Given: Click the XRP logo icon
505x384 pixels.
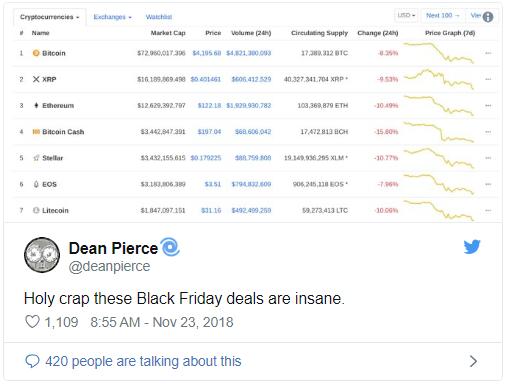Looking at the screenshot, I should (x=36, y=79).
